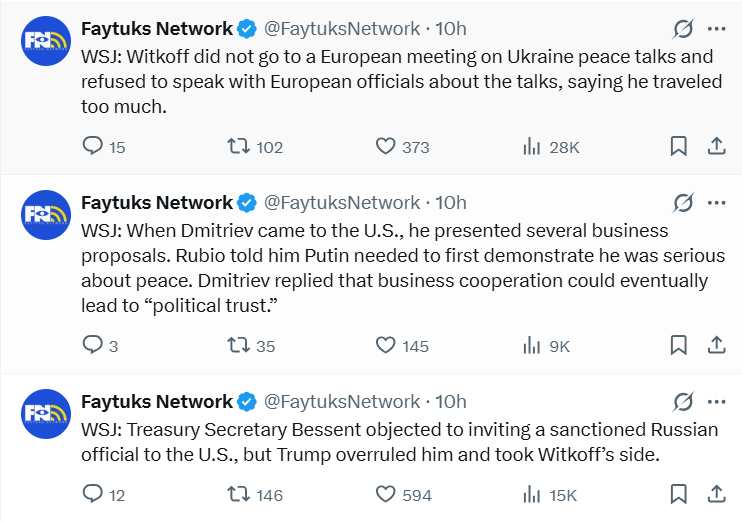This screenshot has width=742, height=521.
Task: Open the 10h timestamp of the Dmitriev tweet
Action: [451, 203]
